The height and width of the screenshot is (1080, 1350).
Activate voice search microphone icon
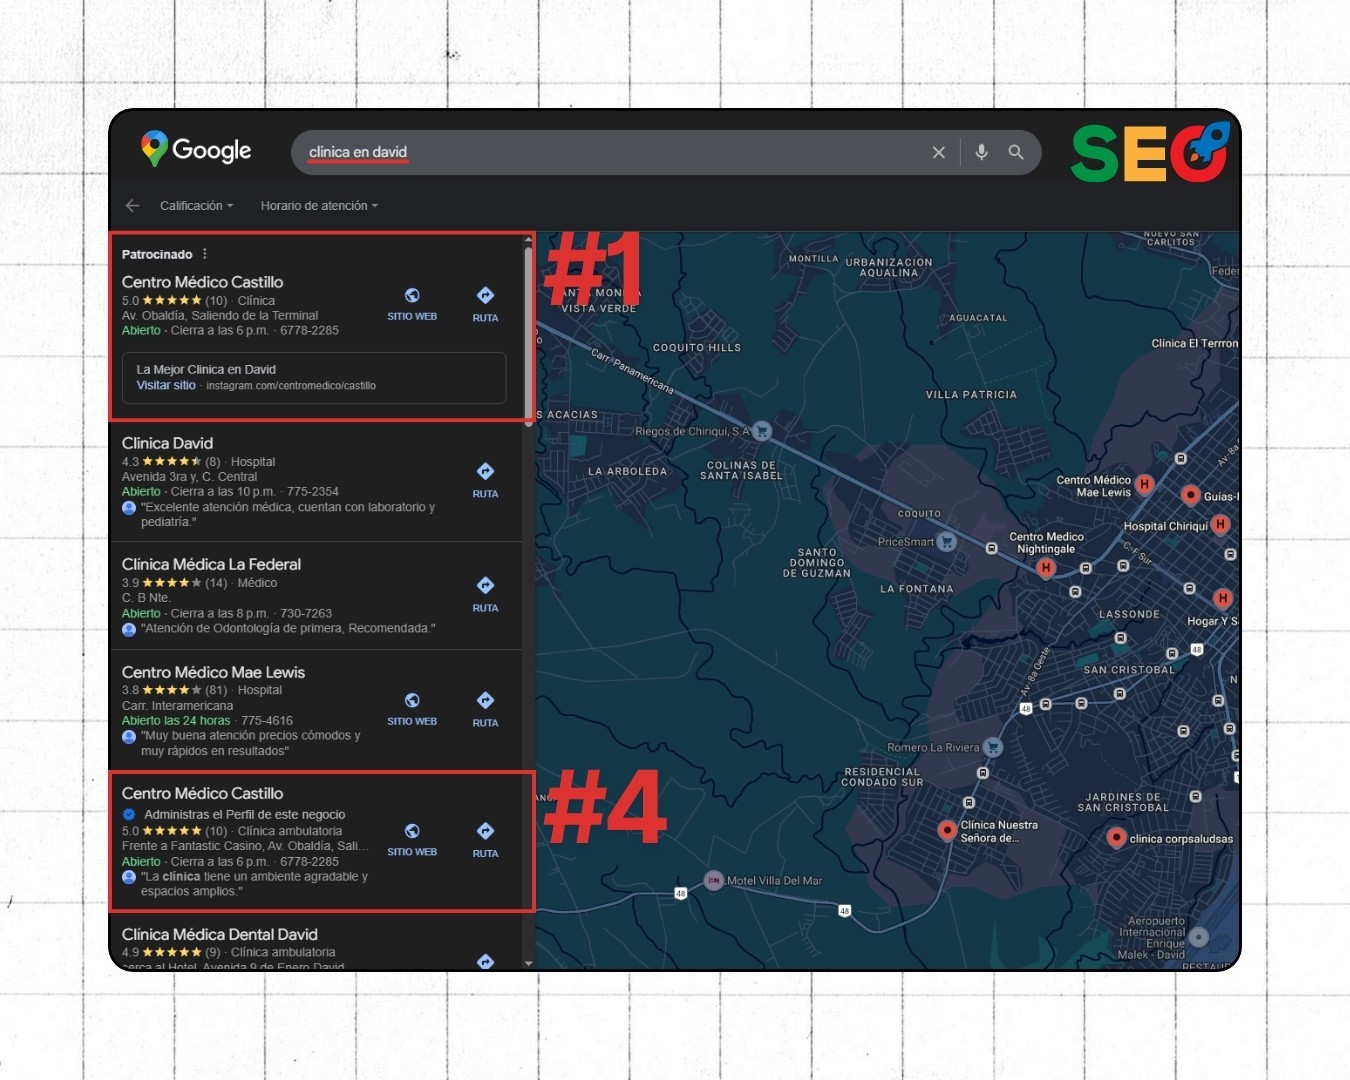[x=981, y=152]
